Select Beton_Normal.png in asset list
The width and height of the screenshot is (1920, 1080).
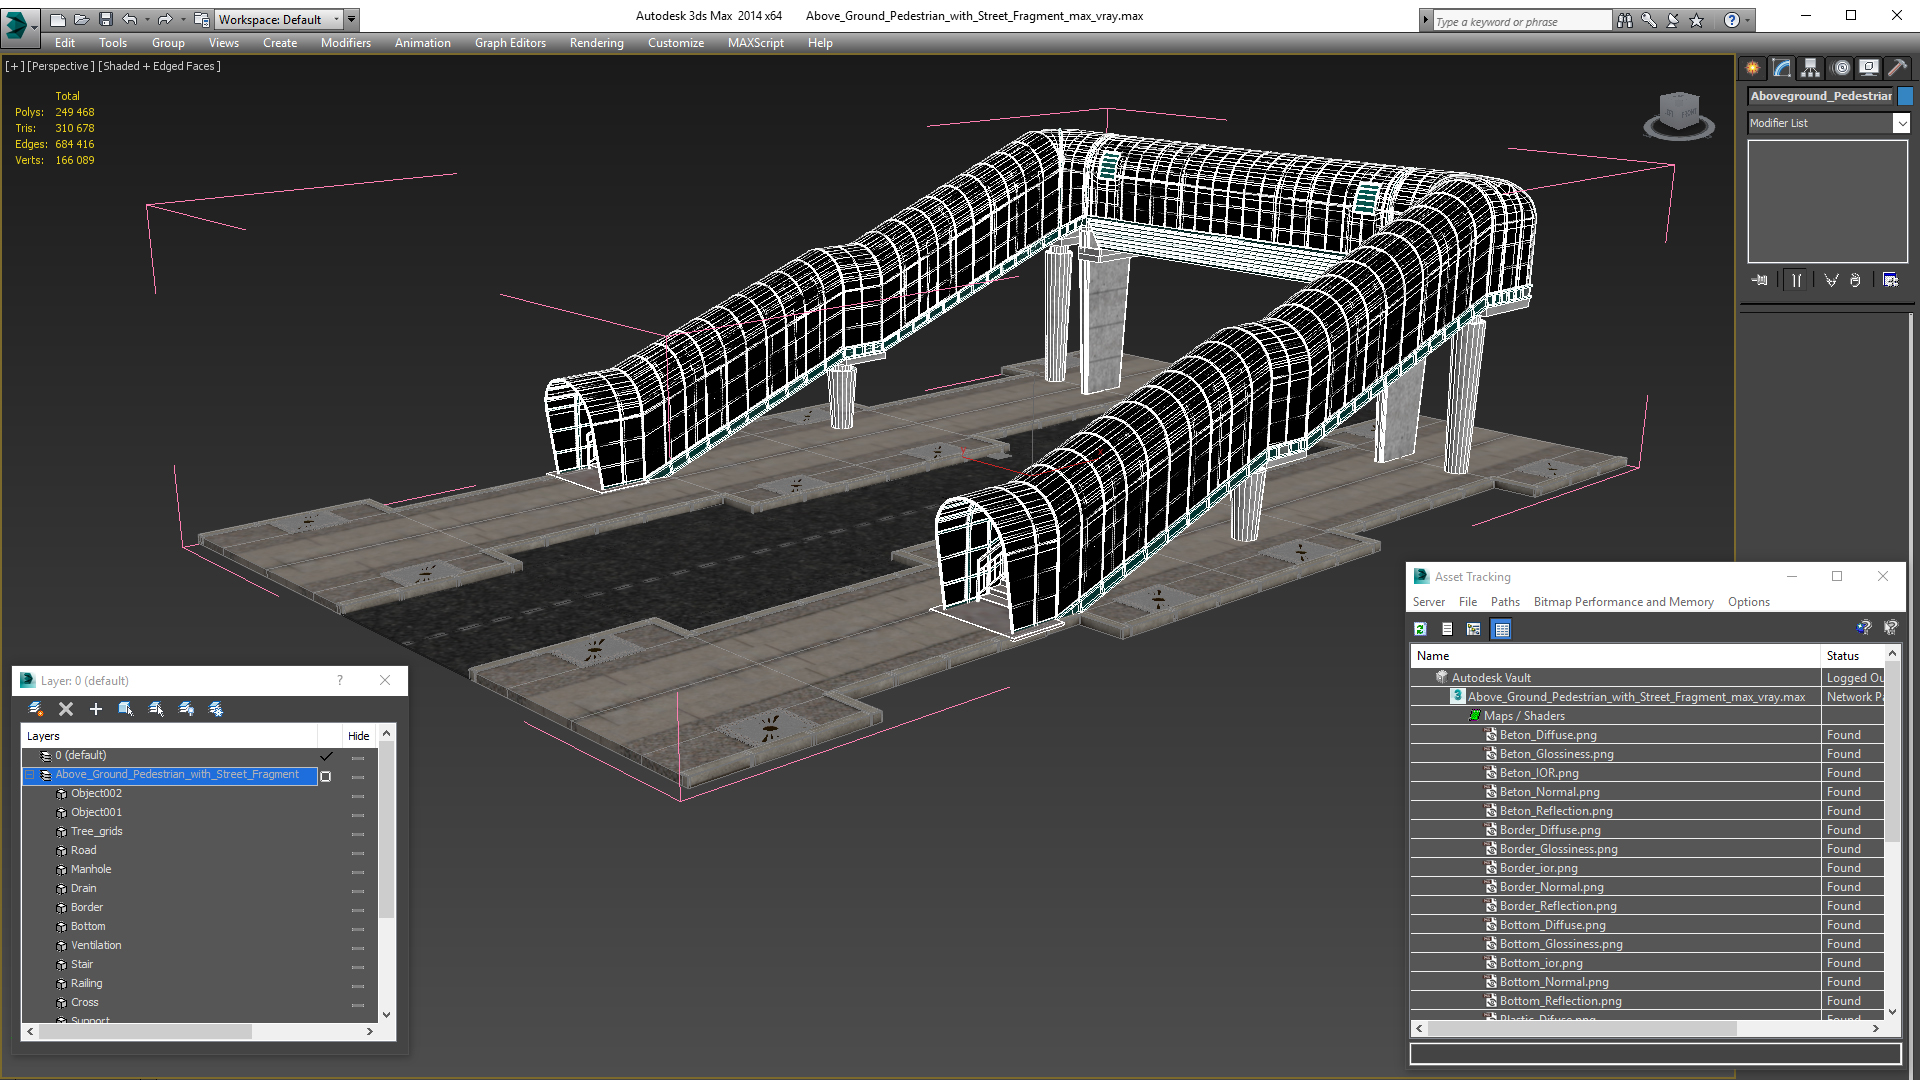[x=1549, y=792]
